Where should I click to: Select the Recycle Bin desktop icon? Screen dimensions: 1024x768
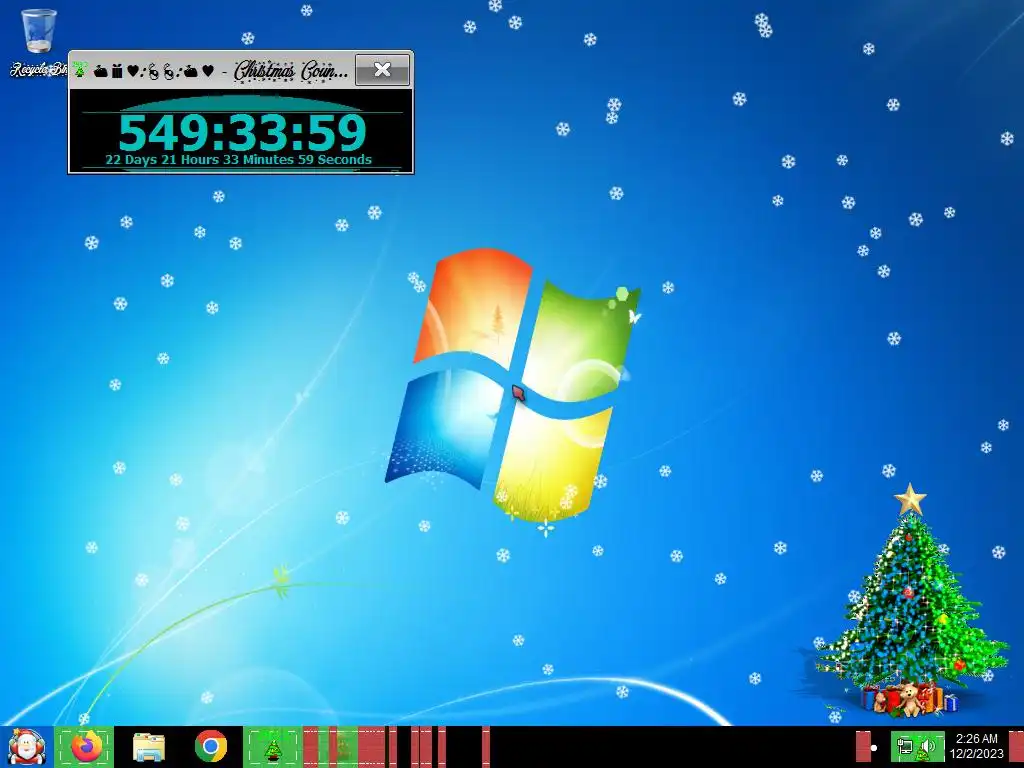pyautogui.click(x=38, y=42)
